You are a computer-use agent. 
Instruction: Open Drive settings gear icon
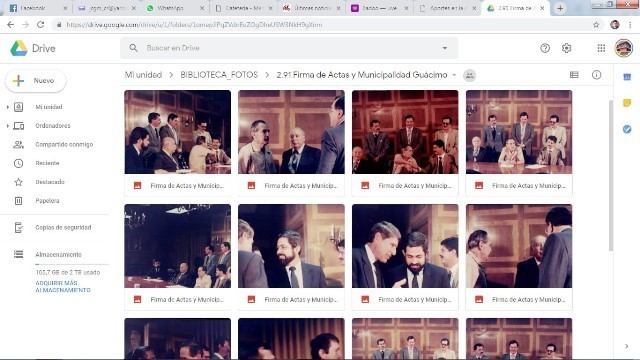pyautogui.click(x=566, y=48)
